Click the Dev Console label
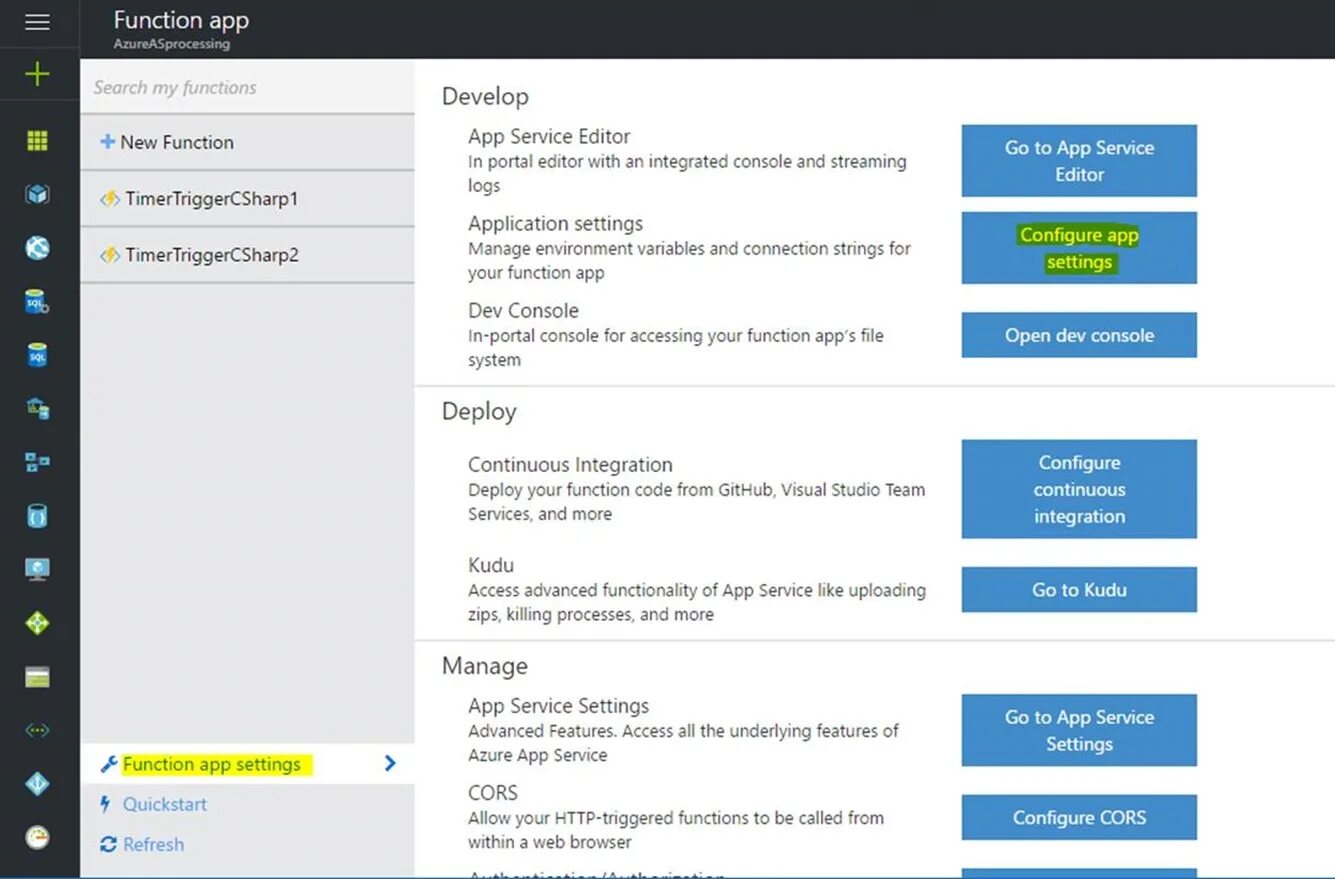The image size is (1335, 879). click(x=523, y=310)
